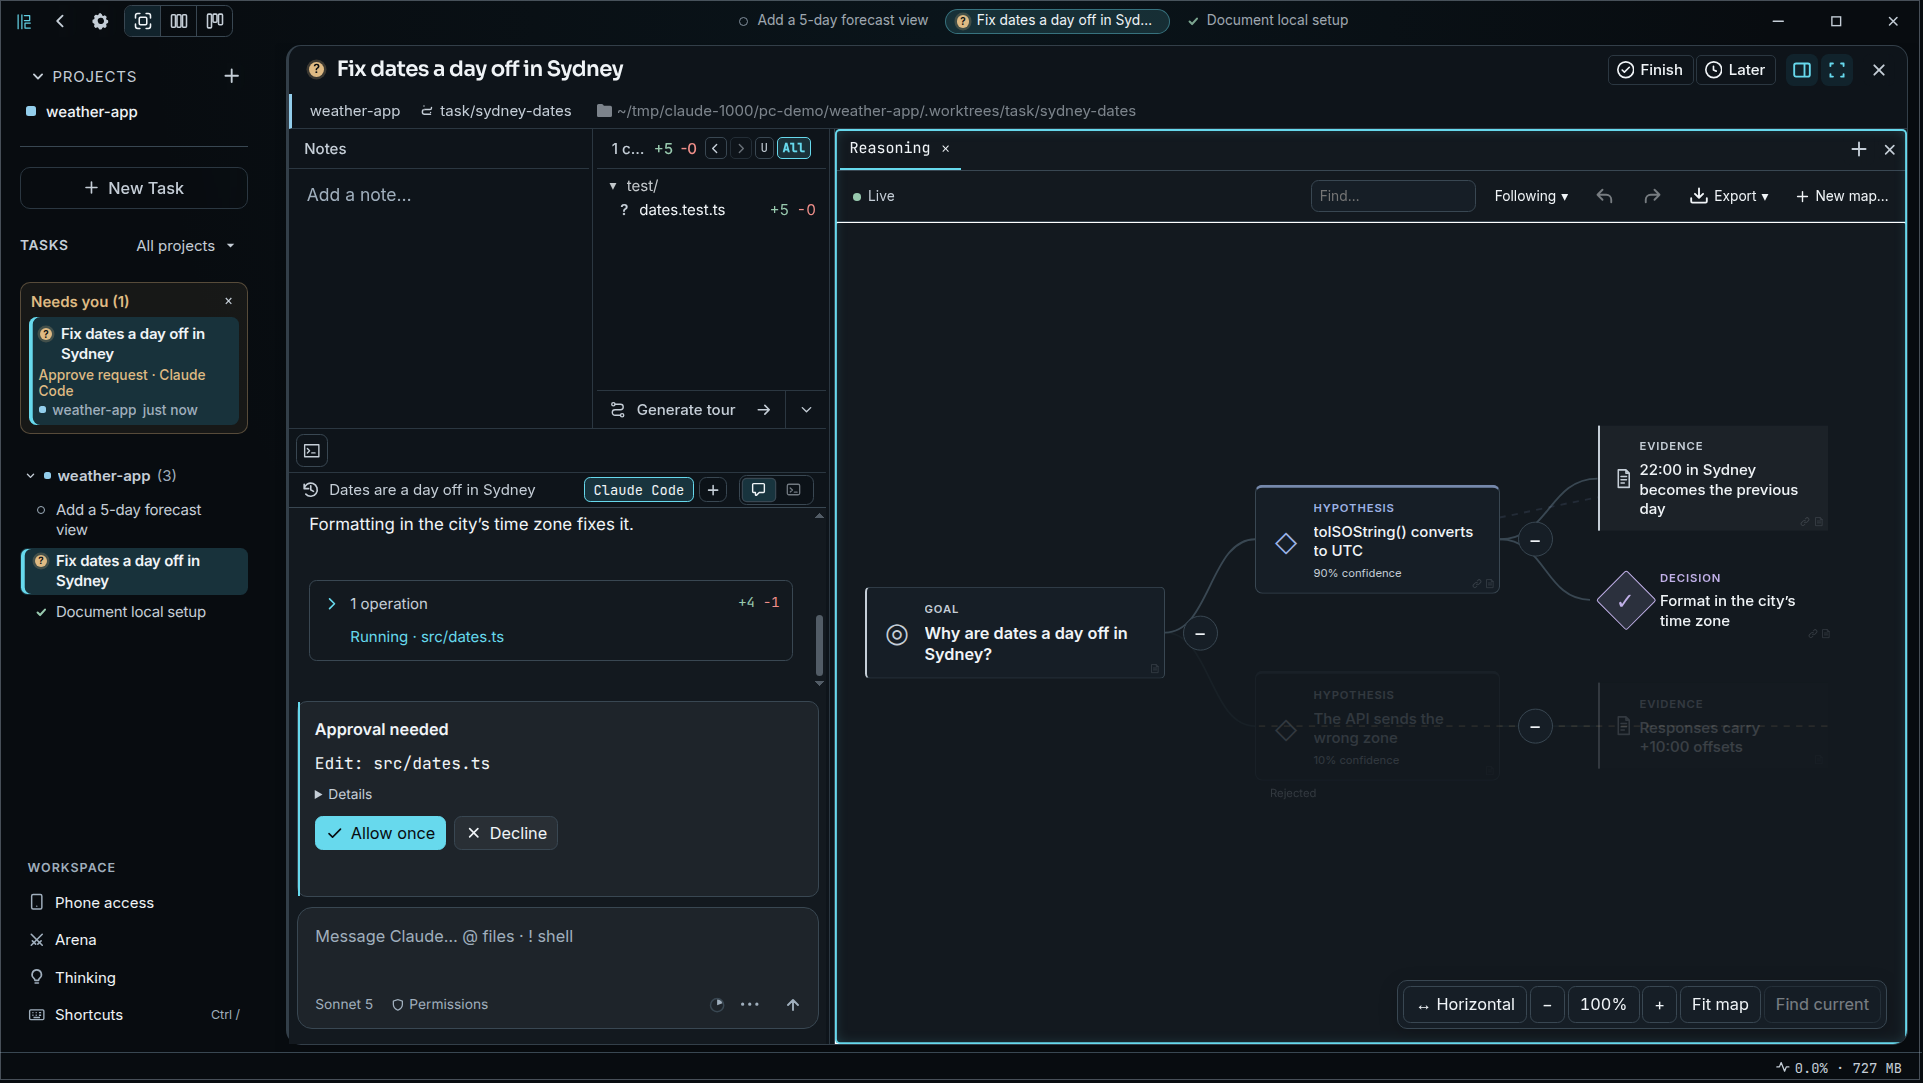Screen dimensions: 1923x1083
Task: Add a new project with plus icon
Action: coord(231,76)
